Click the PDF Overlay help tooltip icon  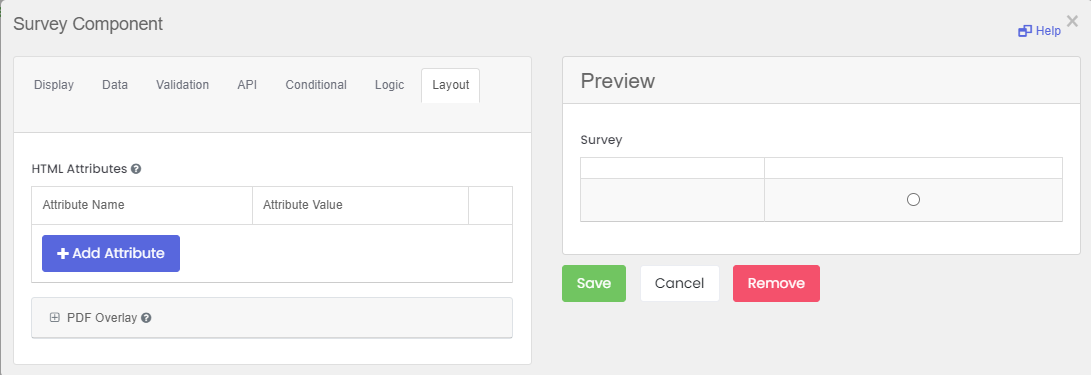coord(146,318)
